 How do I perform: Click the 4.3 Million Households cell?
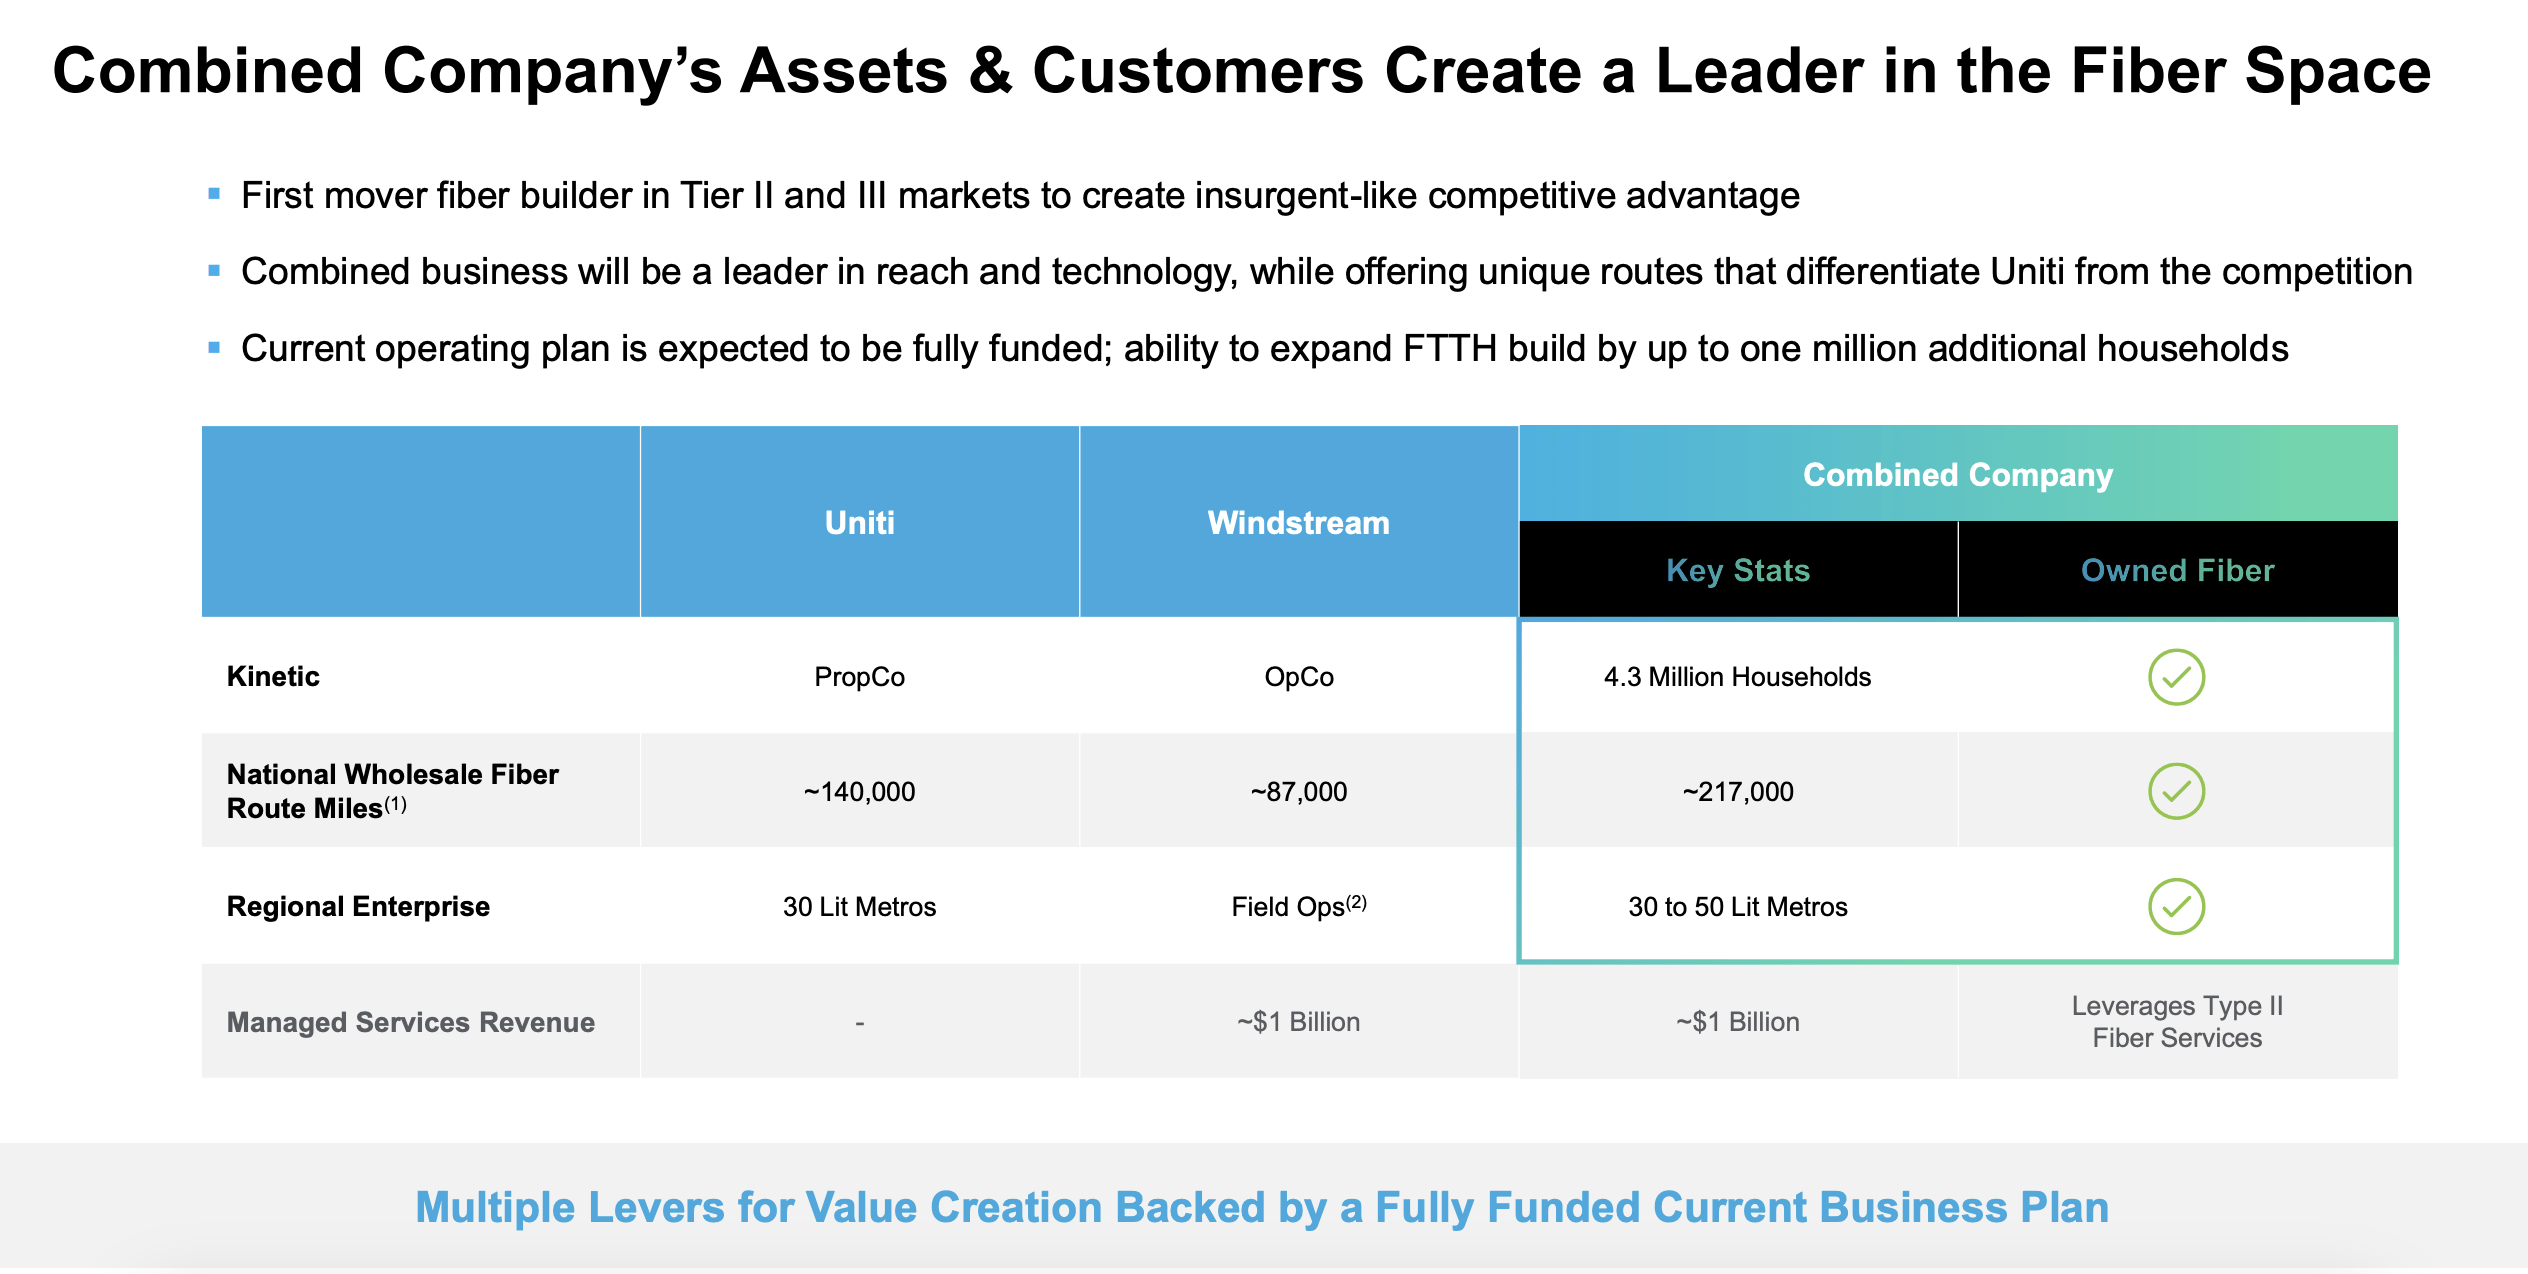coord(1737,677)
